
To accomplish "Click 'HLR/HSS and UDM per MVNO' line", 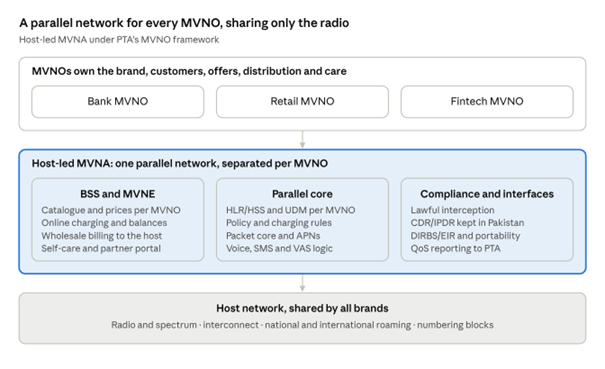I will 291,210.
